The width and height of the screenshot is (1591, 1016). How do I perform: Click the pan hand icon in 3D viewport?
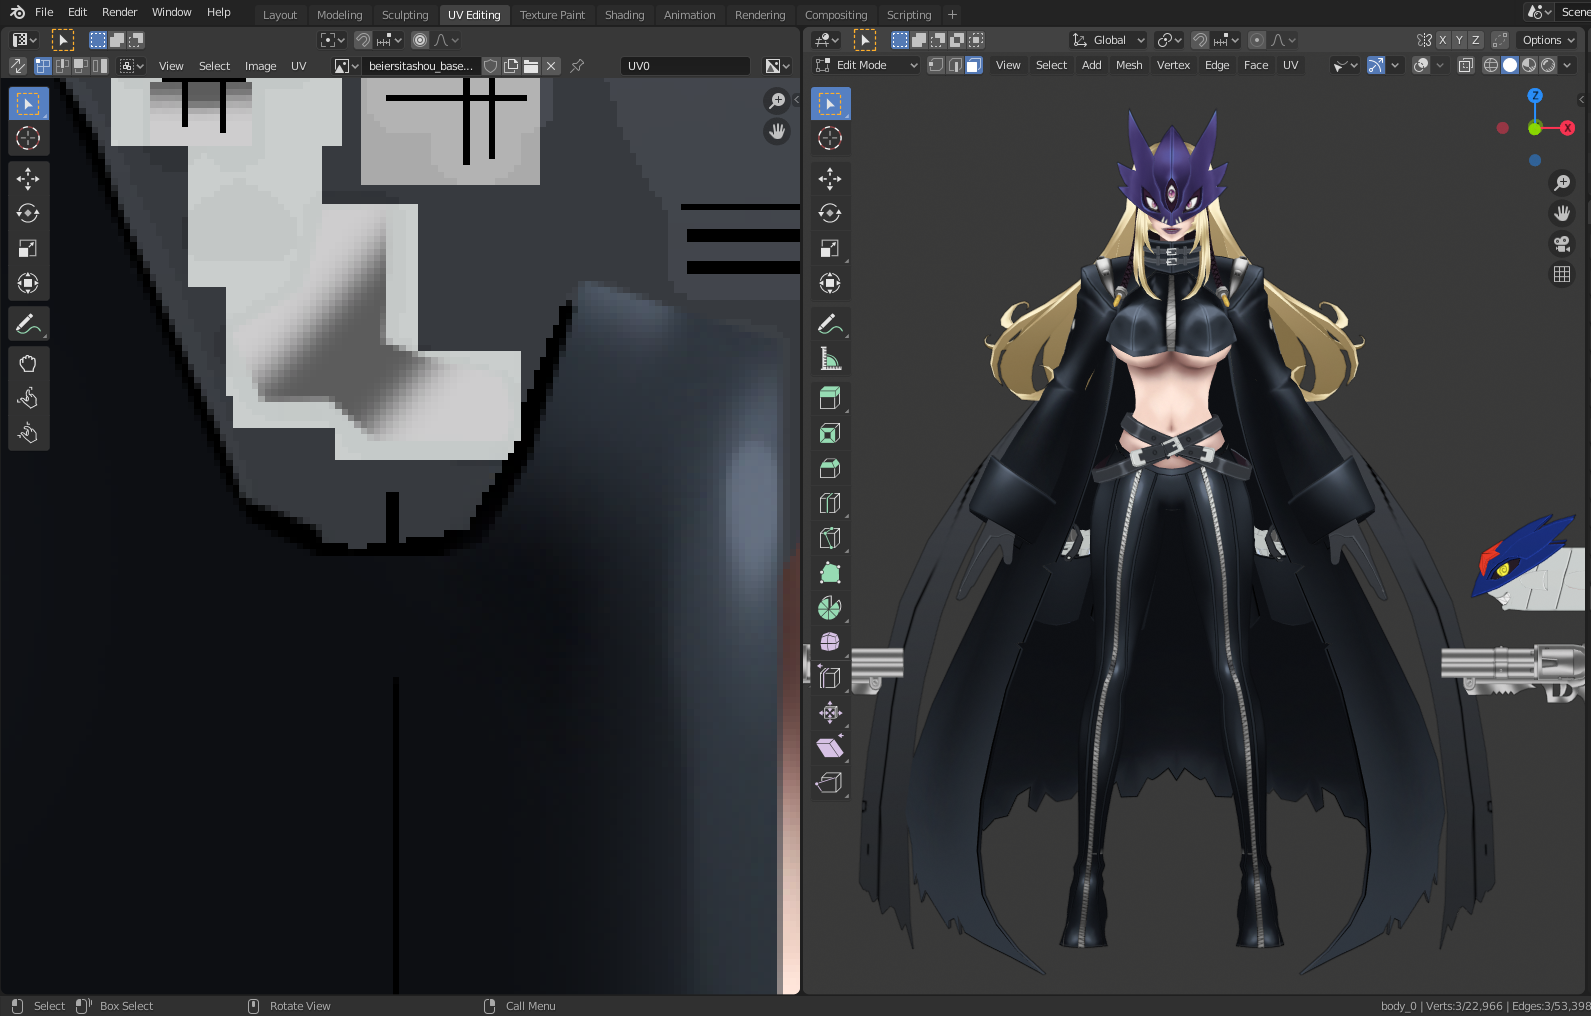[1562, 213]
